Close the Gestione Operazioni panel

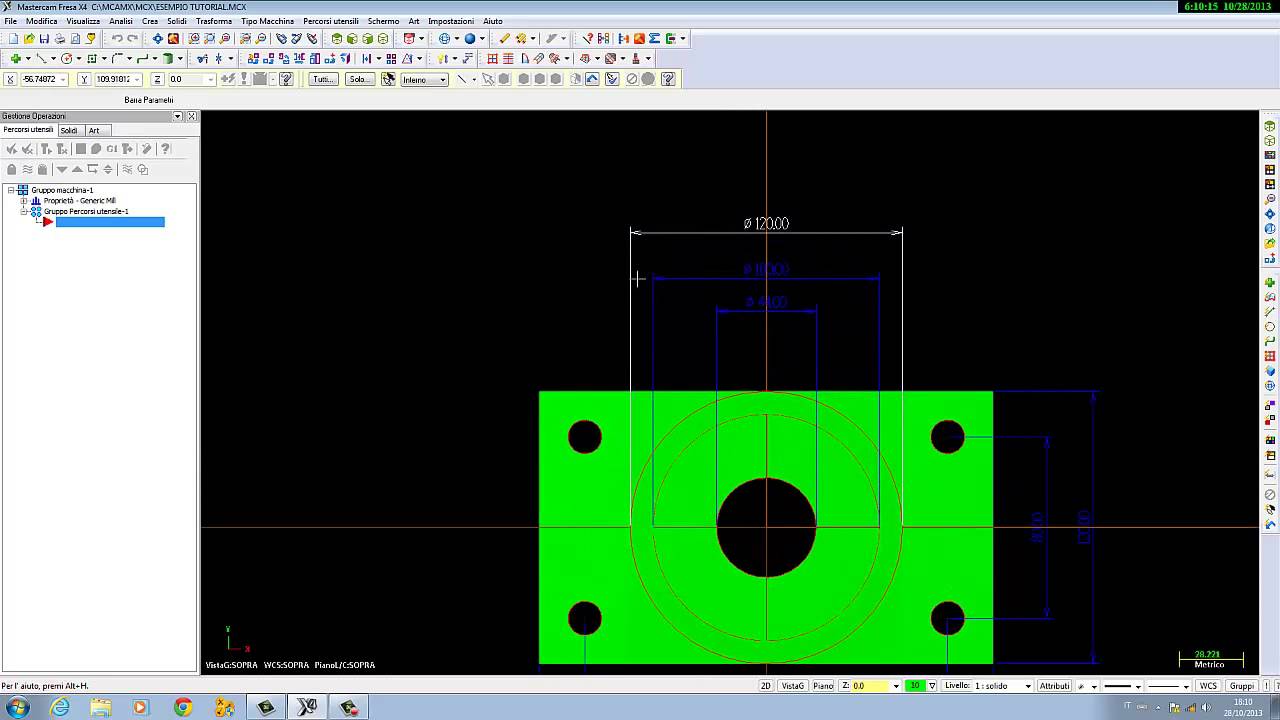coord(192,116)
